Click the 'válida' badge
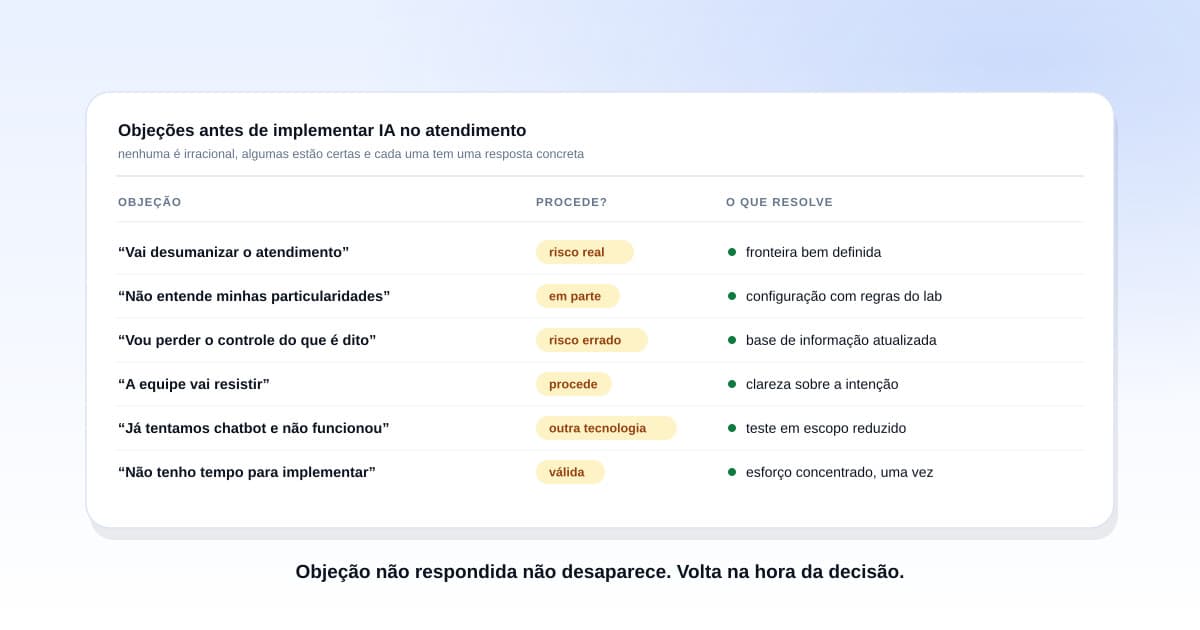This screenshot has height=630, width=1200. tap(570, 472)
